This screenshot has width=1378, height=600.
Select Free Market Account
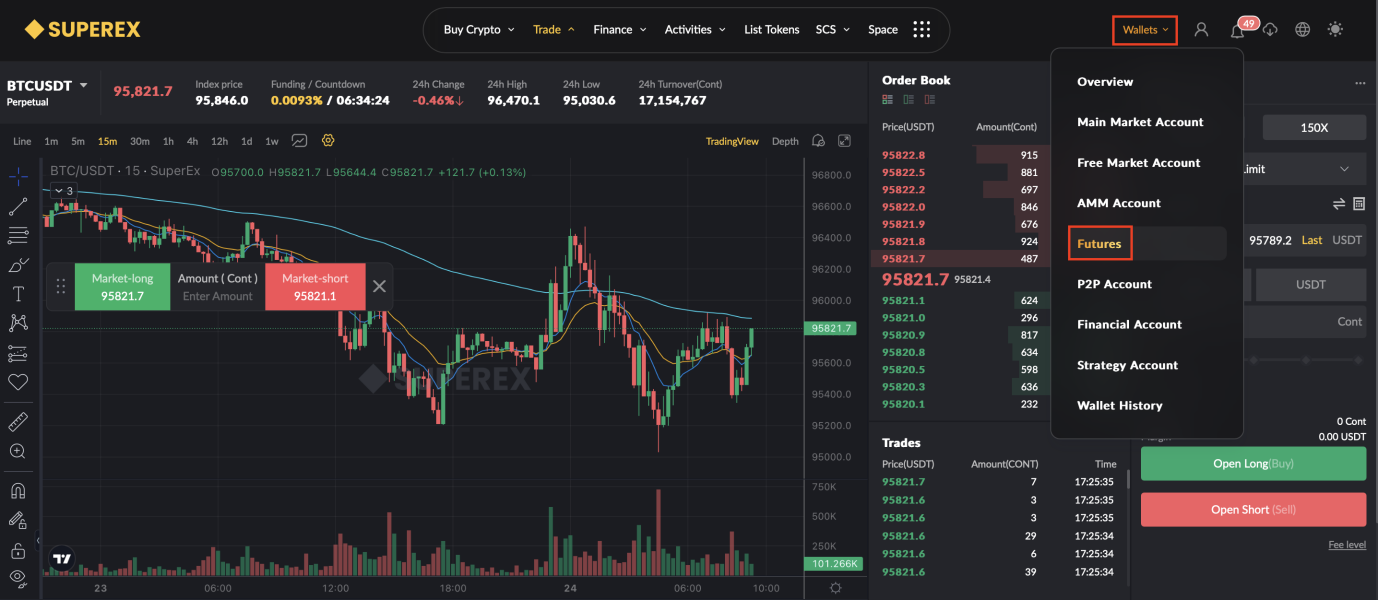coord(1138,163)
